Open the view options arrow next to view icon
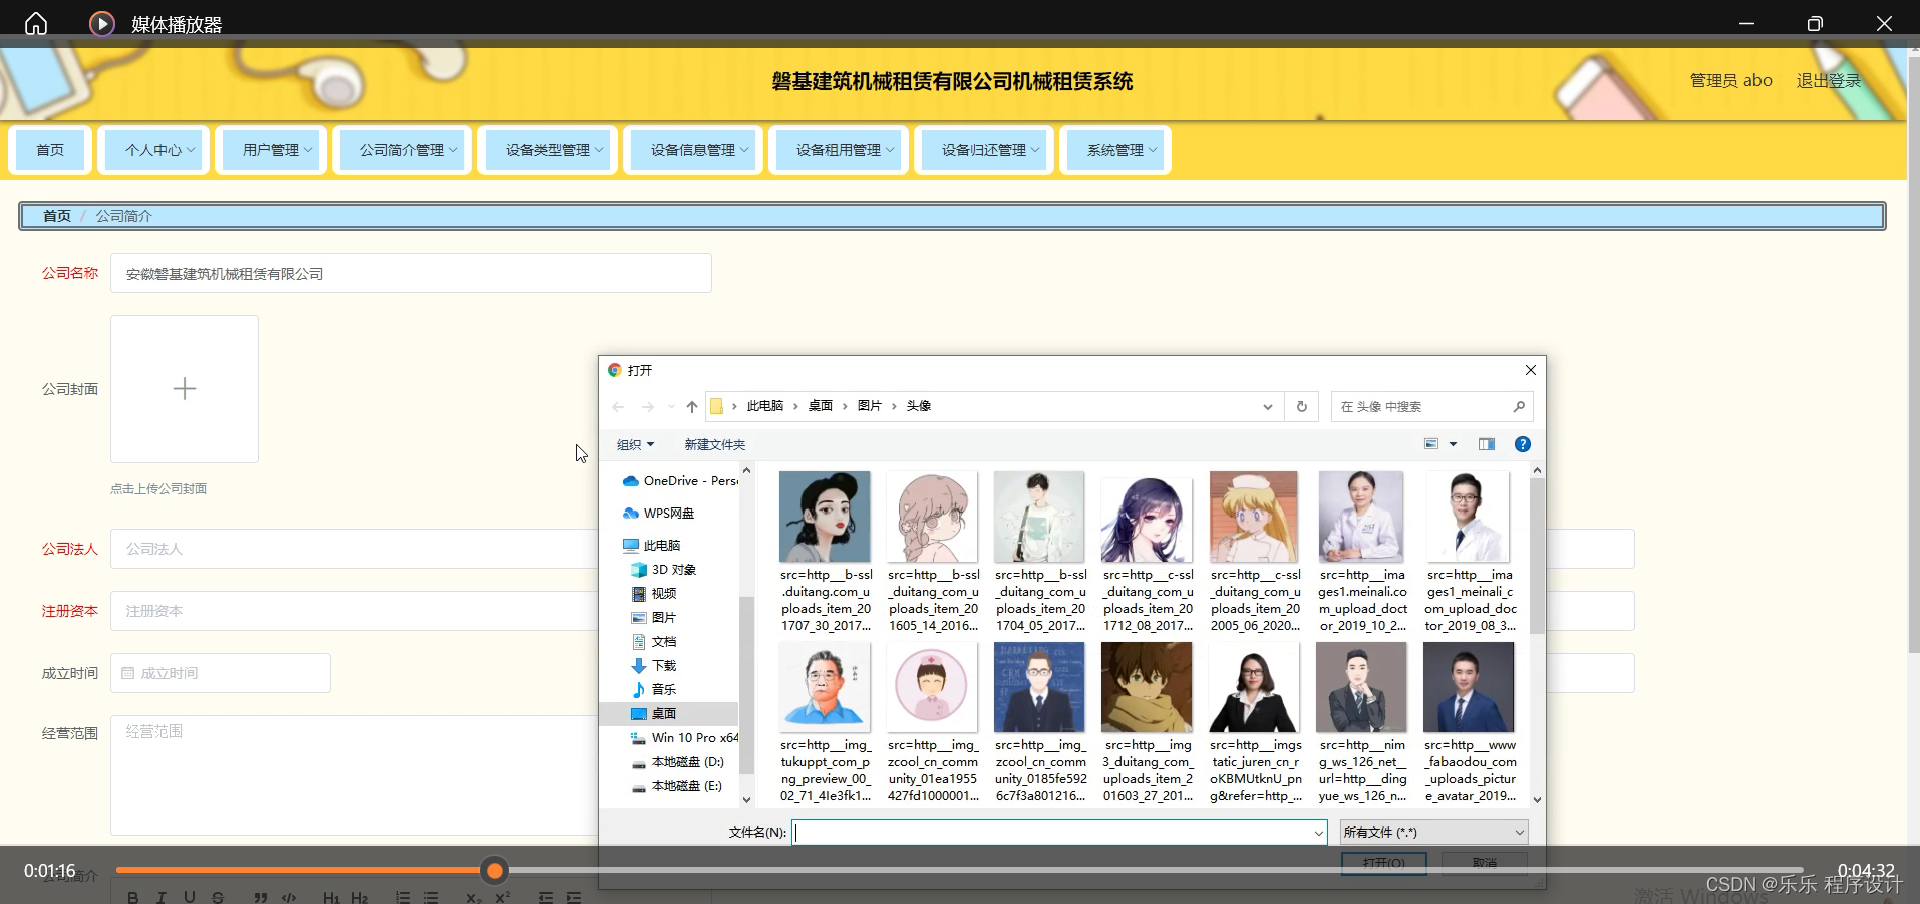Viewport: 1920px width, 904px height. pos(1453,444)
